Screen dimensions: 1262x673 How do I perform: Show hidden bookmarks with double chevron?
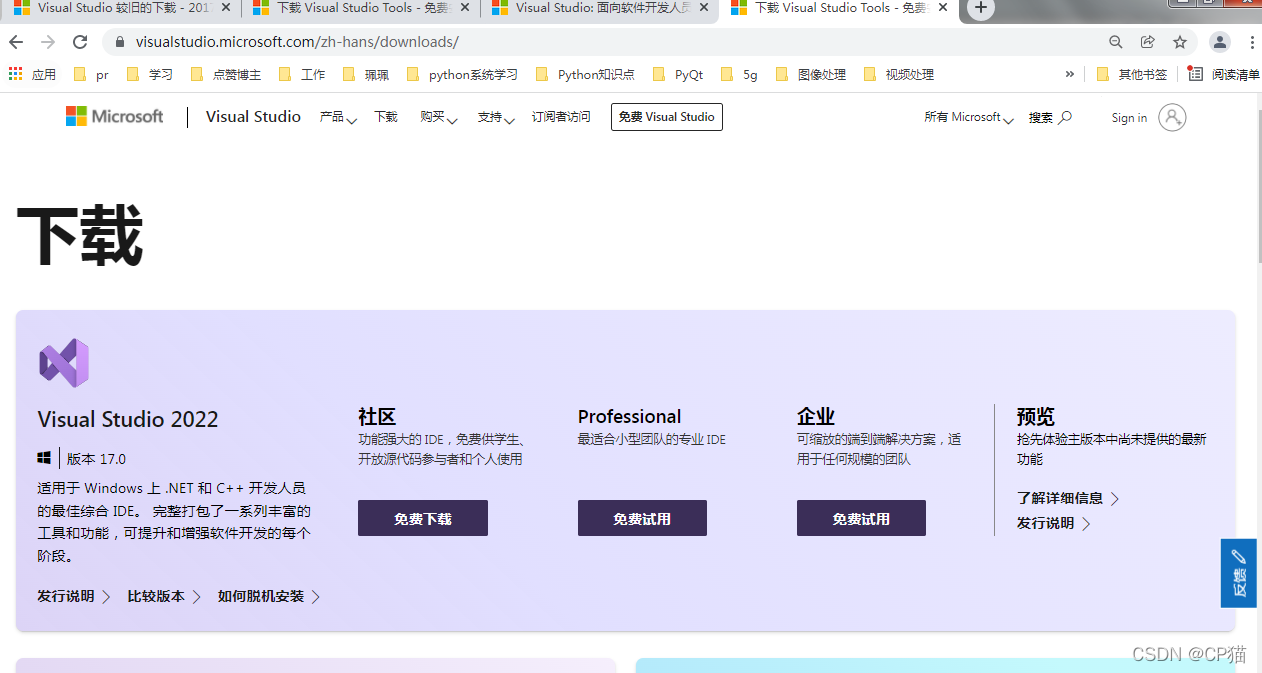point(1070,74)
